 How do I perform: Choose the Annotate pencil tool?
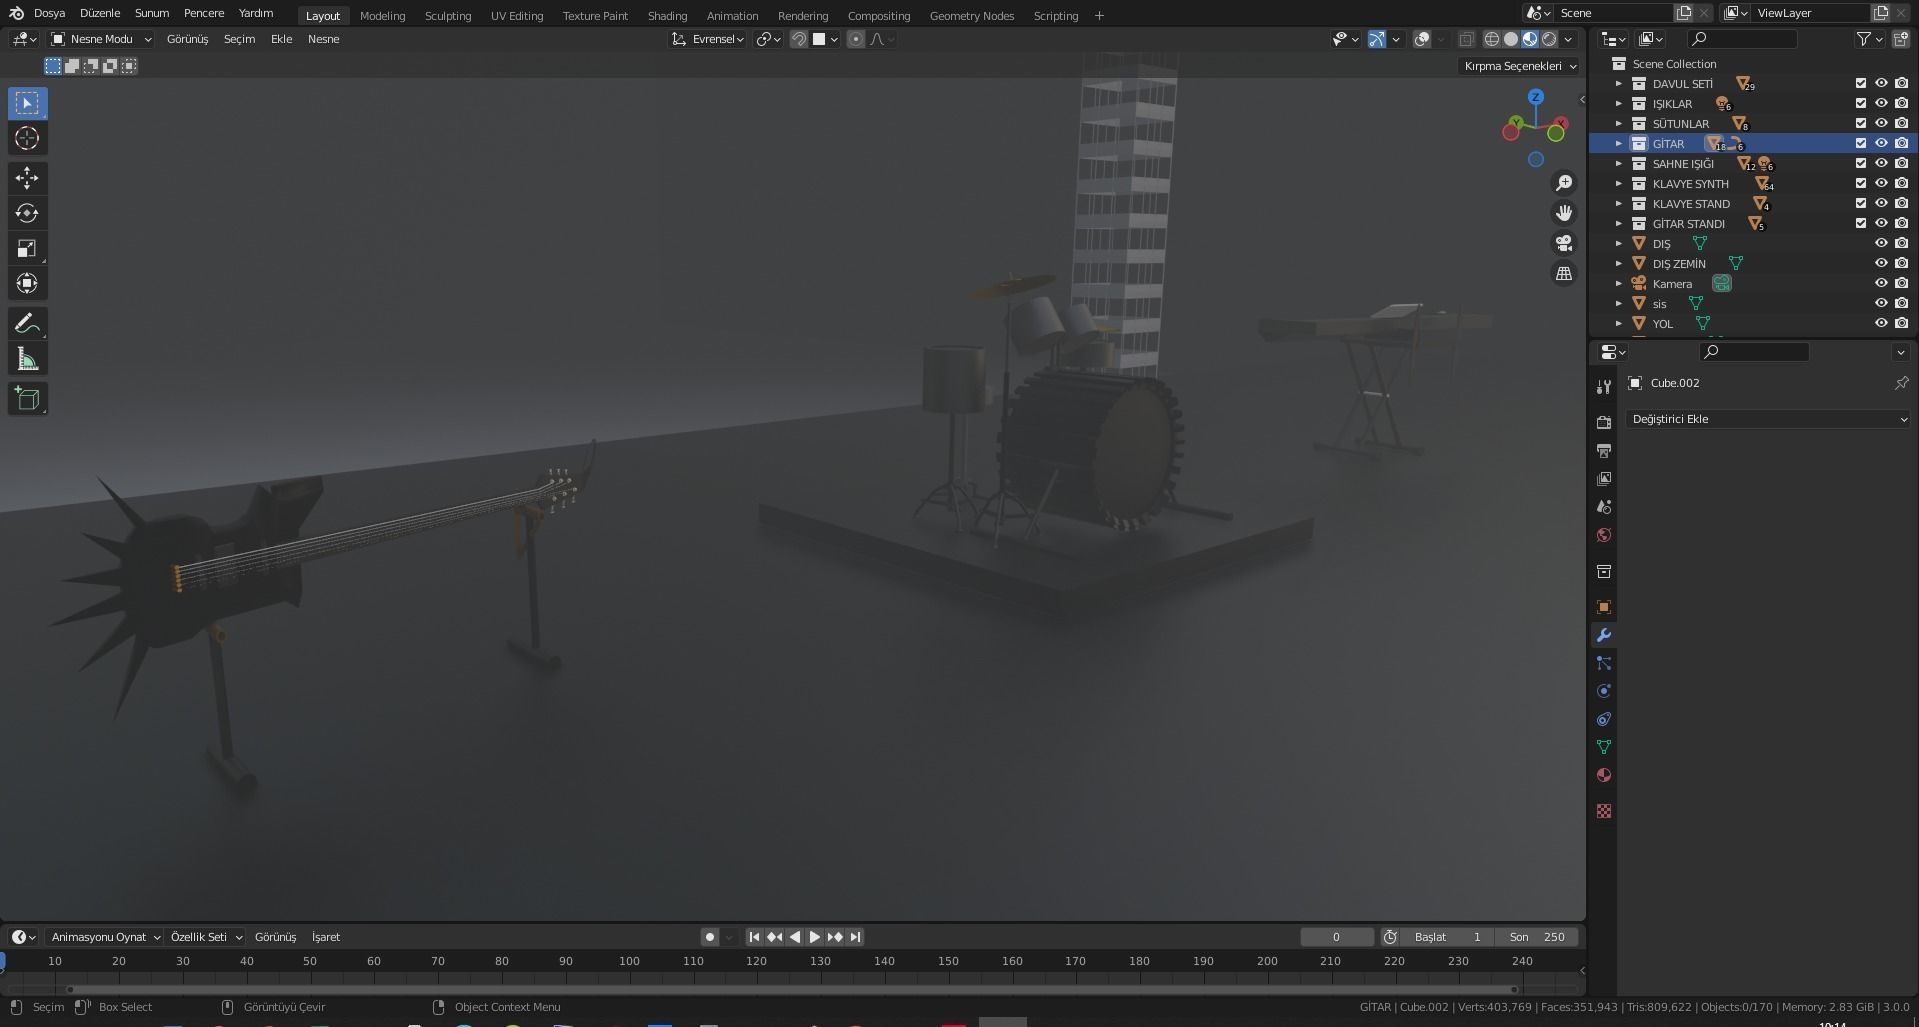(27, 324)
